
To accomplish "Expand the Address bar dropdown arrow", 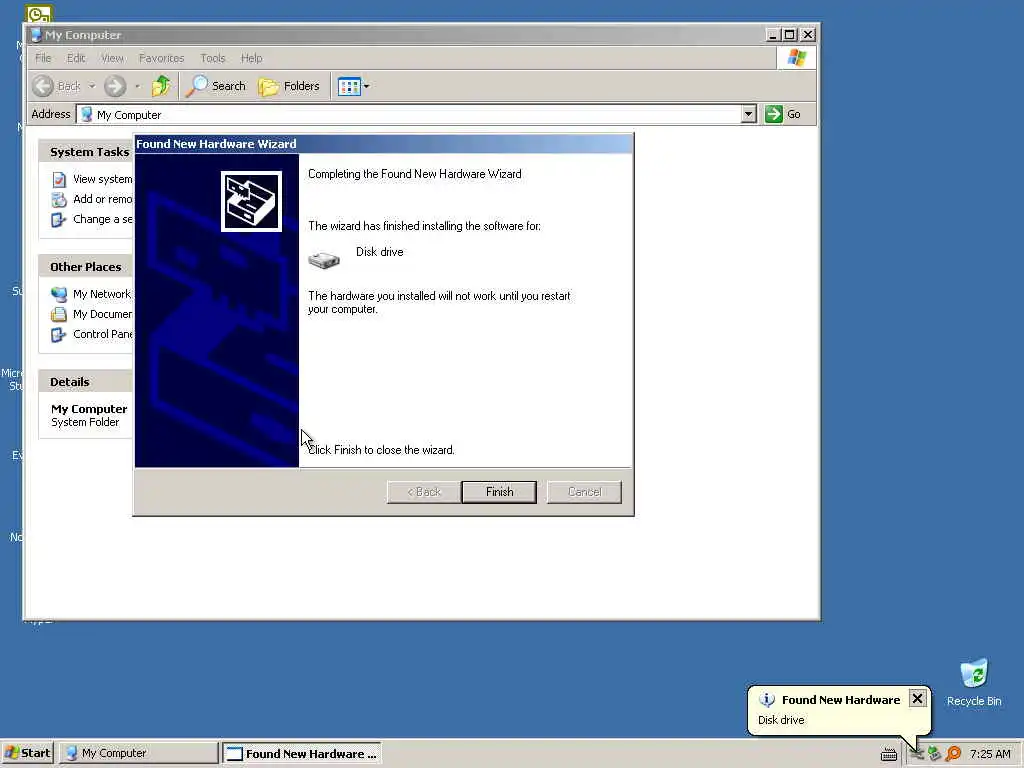I will (x=748, y=114).
